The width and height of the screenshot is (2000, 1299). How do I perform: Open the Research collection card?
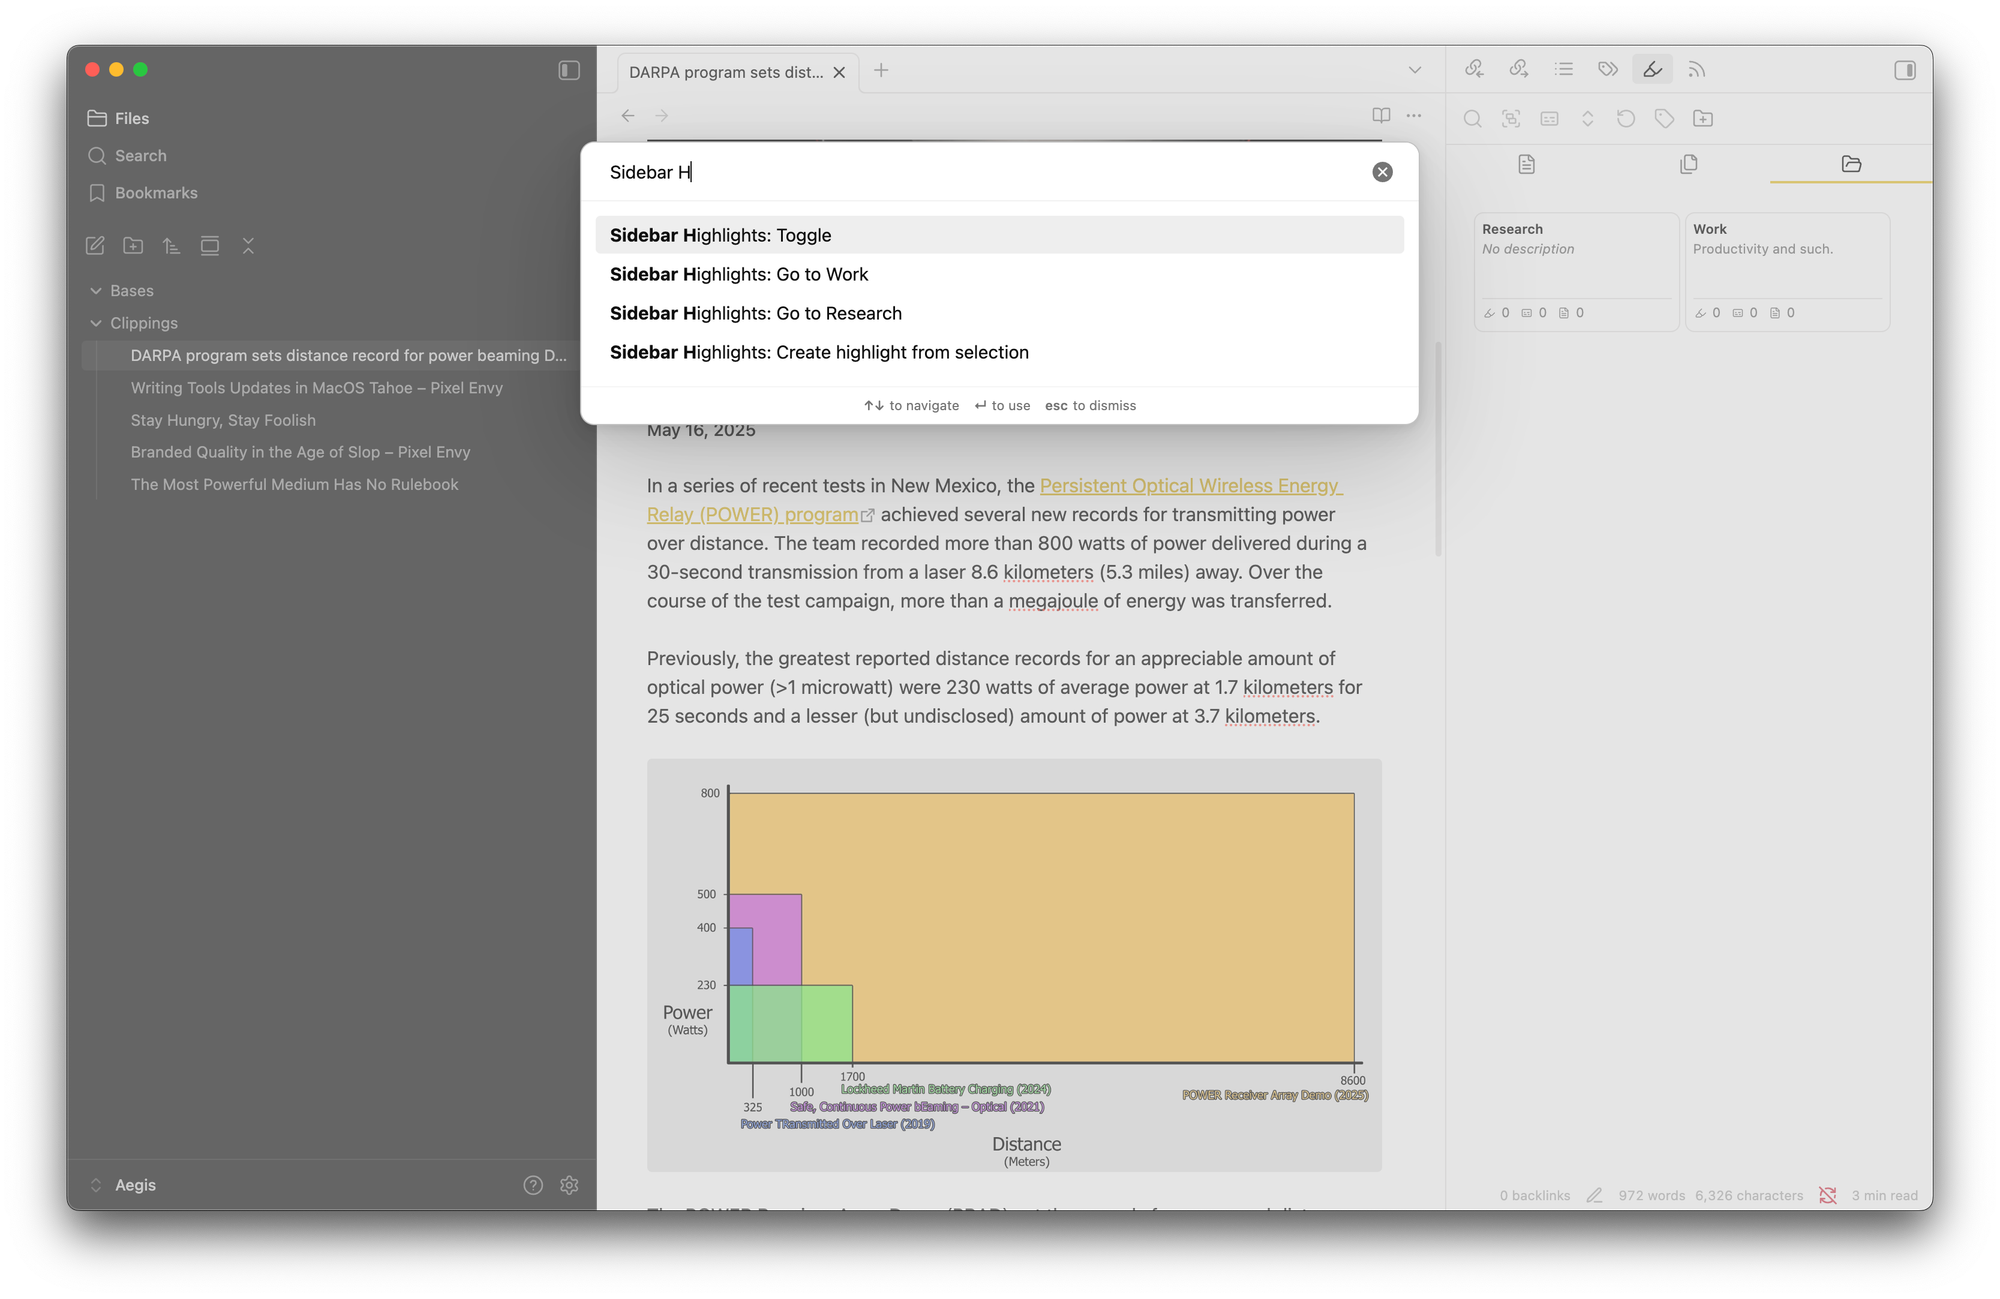1576,271
